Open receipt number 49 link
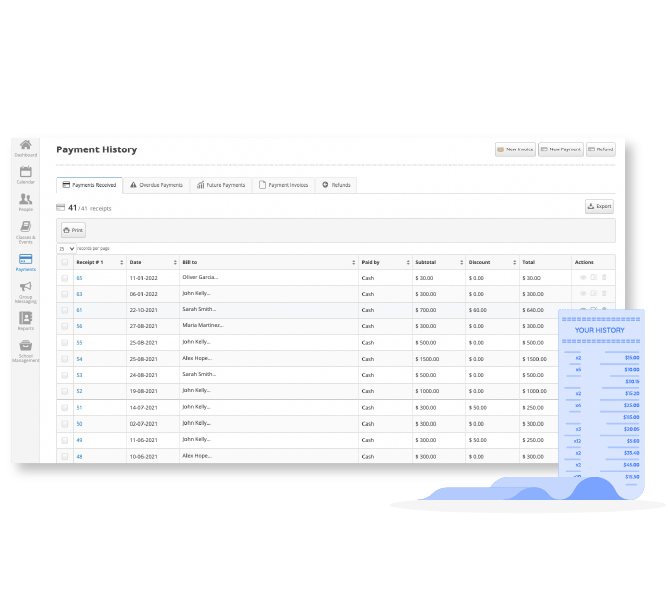Viewport: 670px width, 598px height. (79, 440)
